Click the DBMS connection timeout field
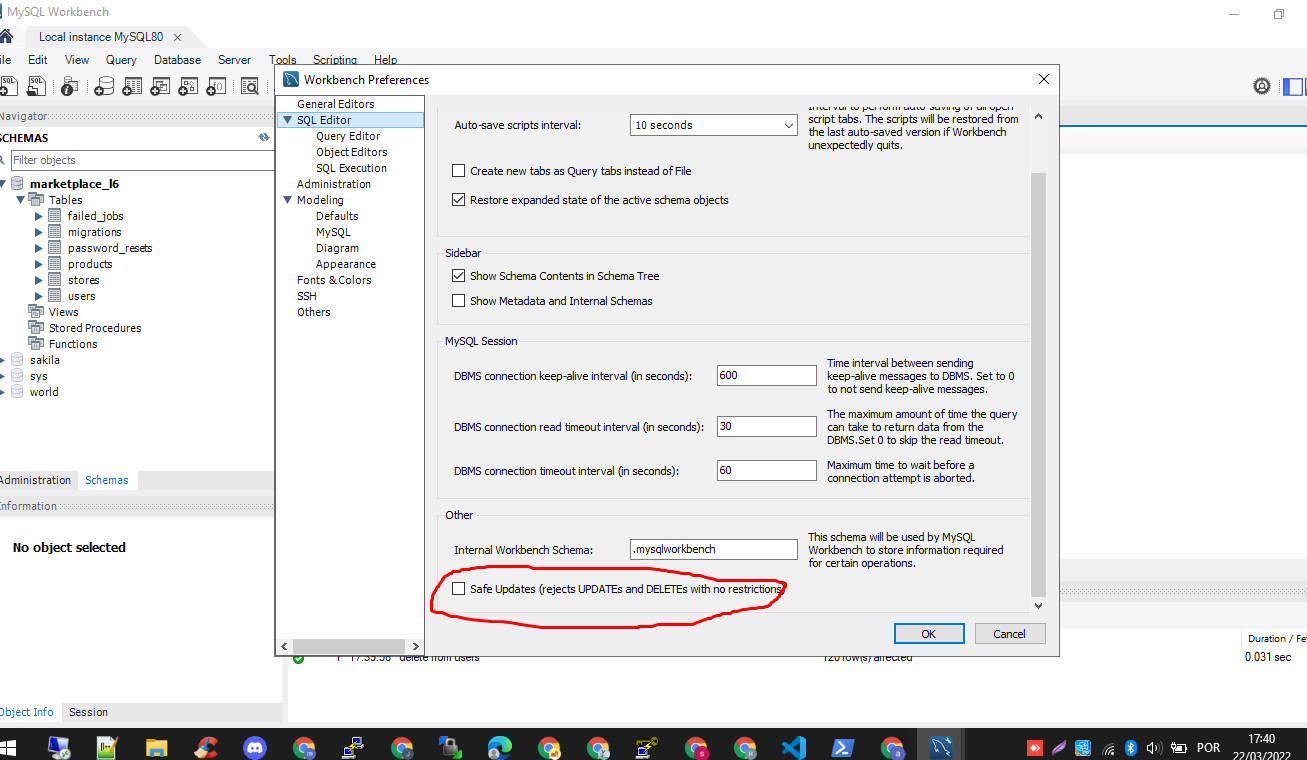Image resolution: width=1307 pixels, height=760 pixels. point(767,470)
